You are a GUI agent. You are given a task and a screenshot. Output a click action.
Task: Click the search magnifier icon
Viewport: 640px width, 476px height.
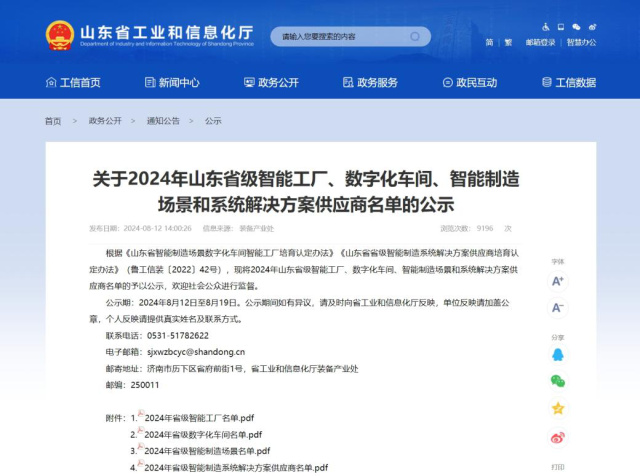coord(415,37)
